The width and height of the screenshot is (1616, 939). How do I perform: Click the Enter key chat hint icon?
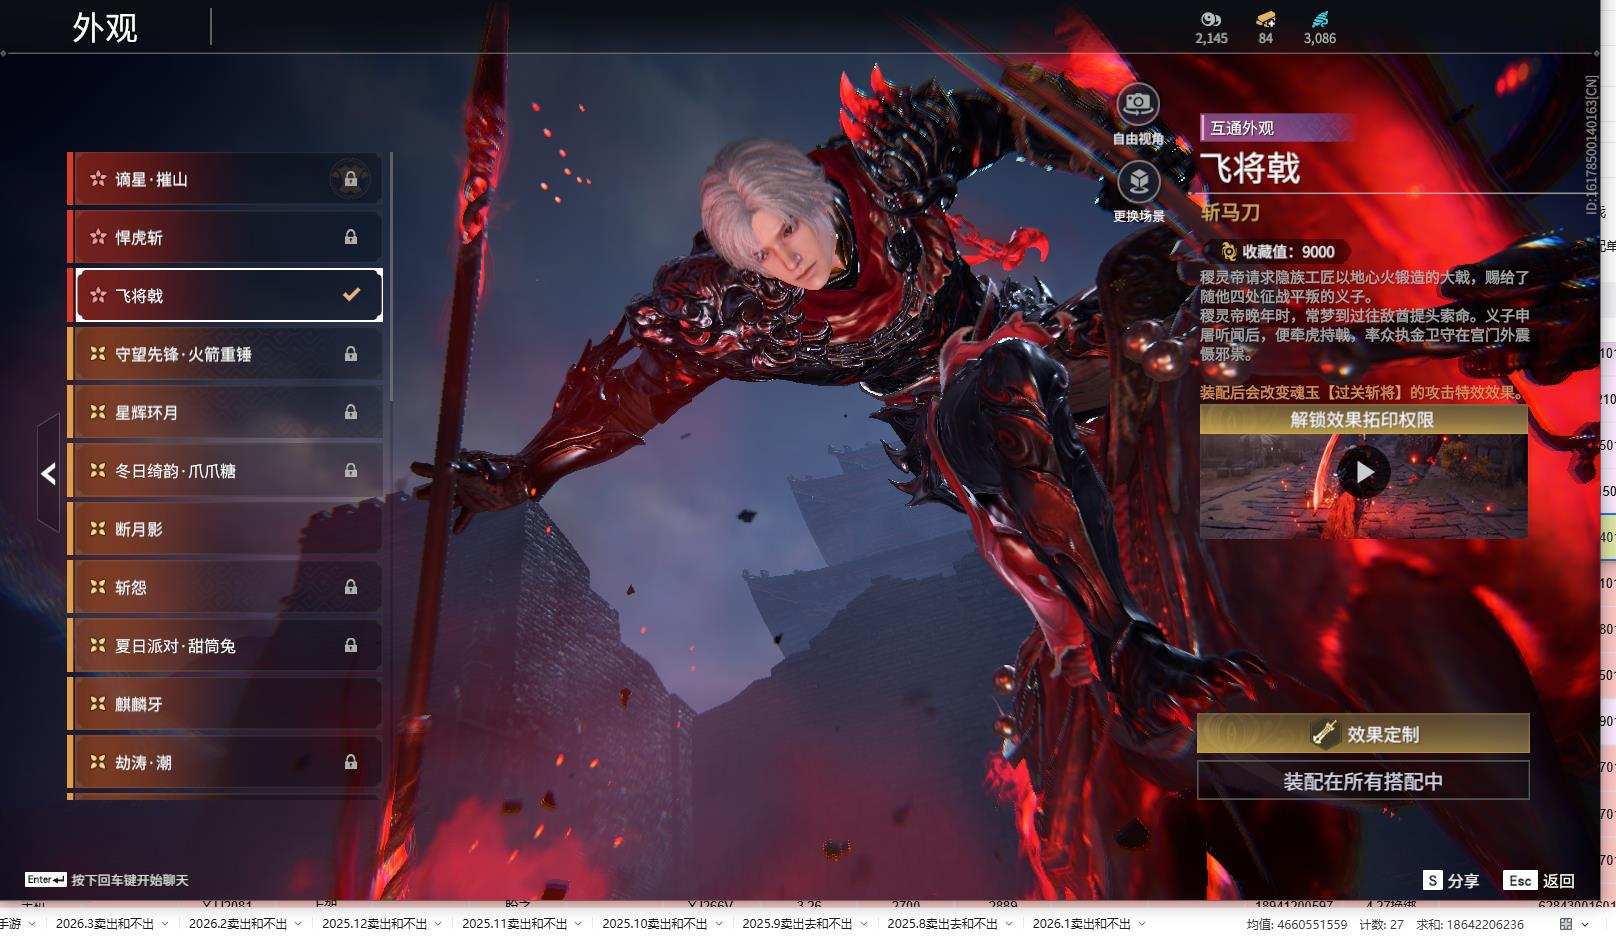click(46, 880)
